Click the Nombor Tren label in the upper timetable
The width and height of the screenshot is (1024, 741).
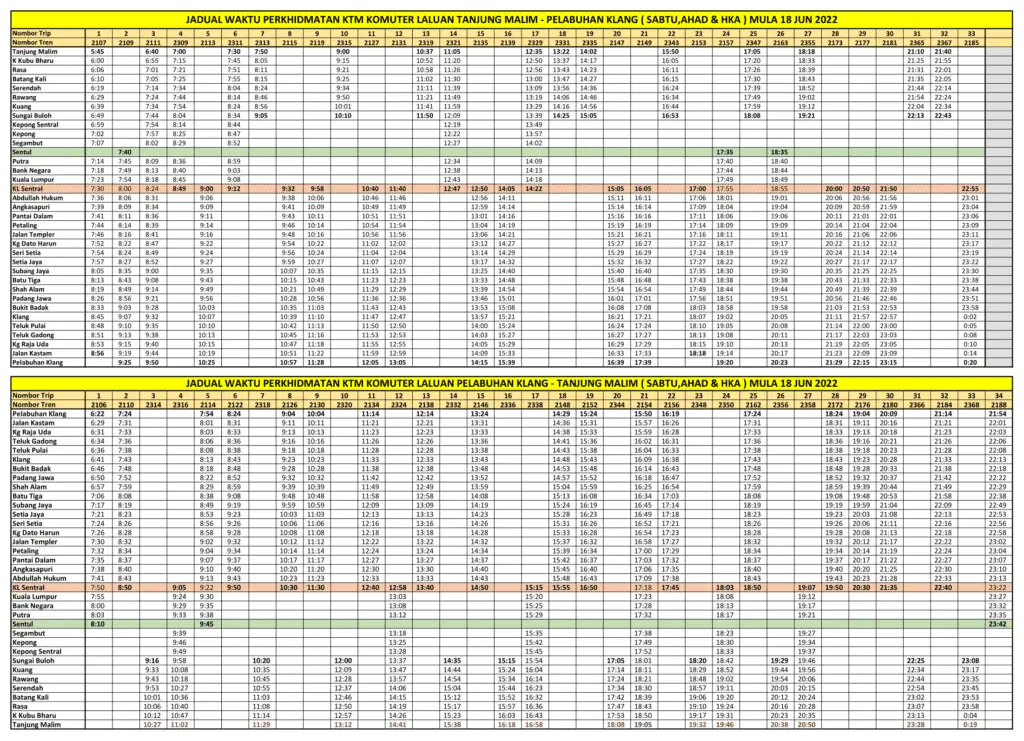tap(32, 42)
